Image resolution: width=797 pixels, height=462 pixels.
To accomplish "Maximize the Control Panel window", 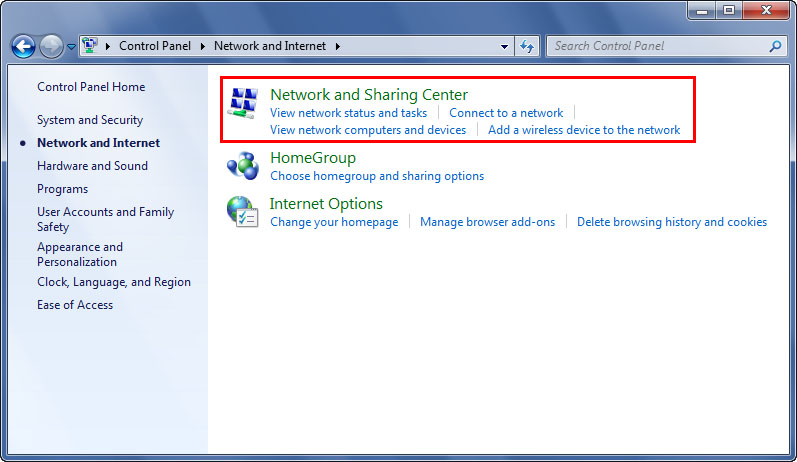I will [729, 10].
